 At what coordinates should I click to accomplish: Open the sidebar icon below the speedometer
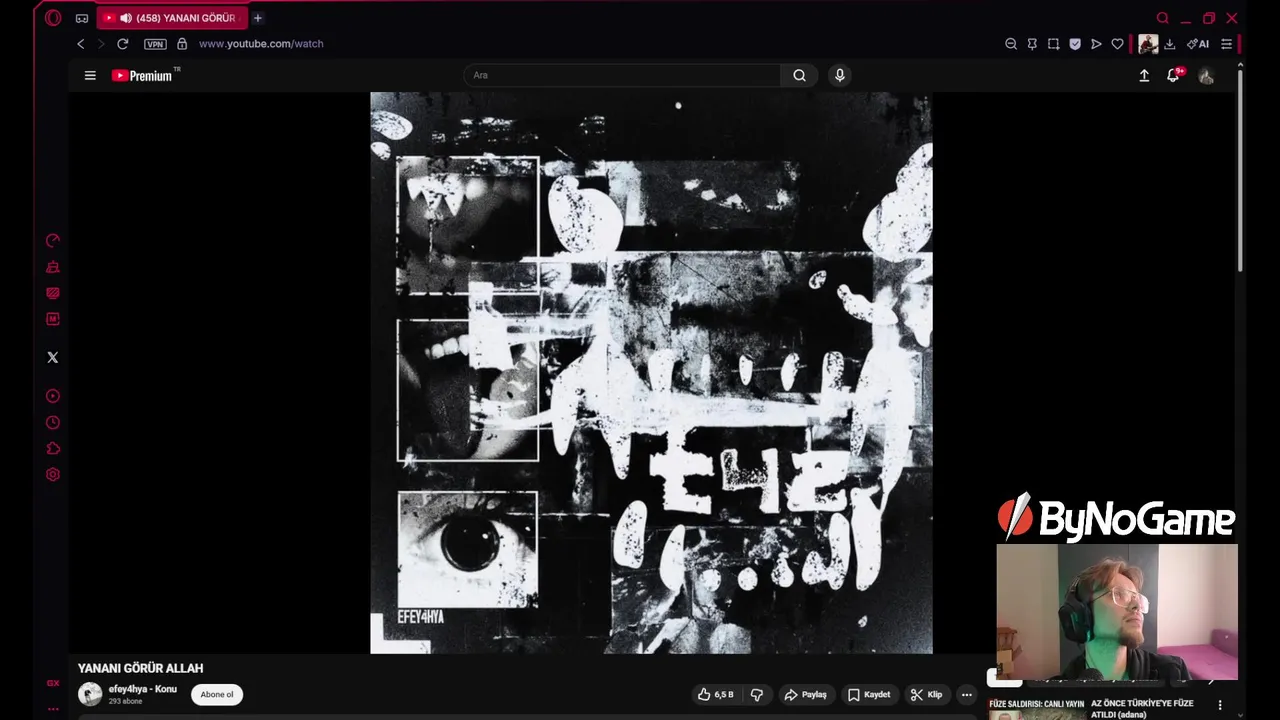(53, 267)
